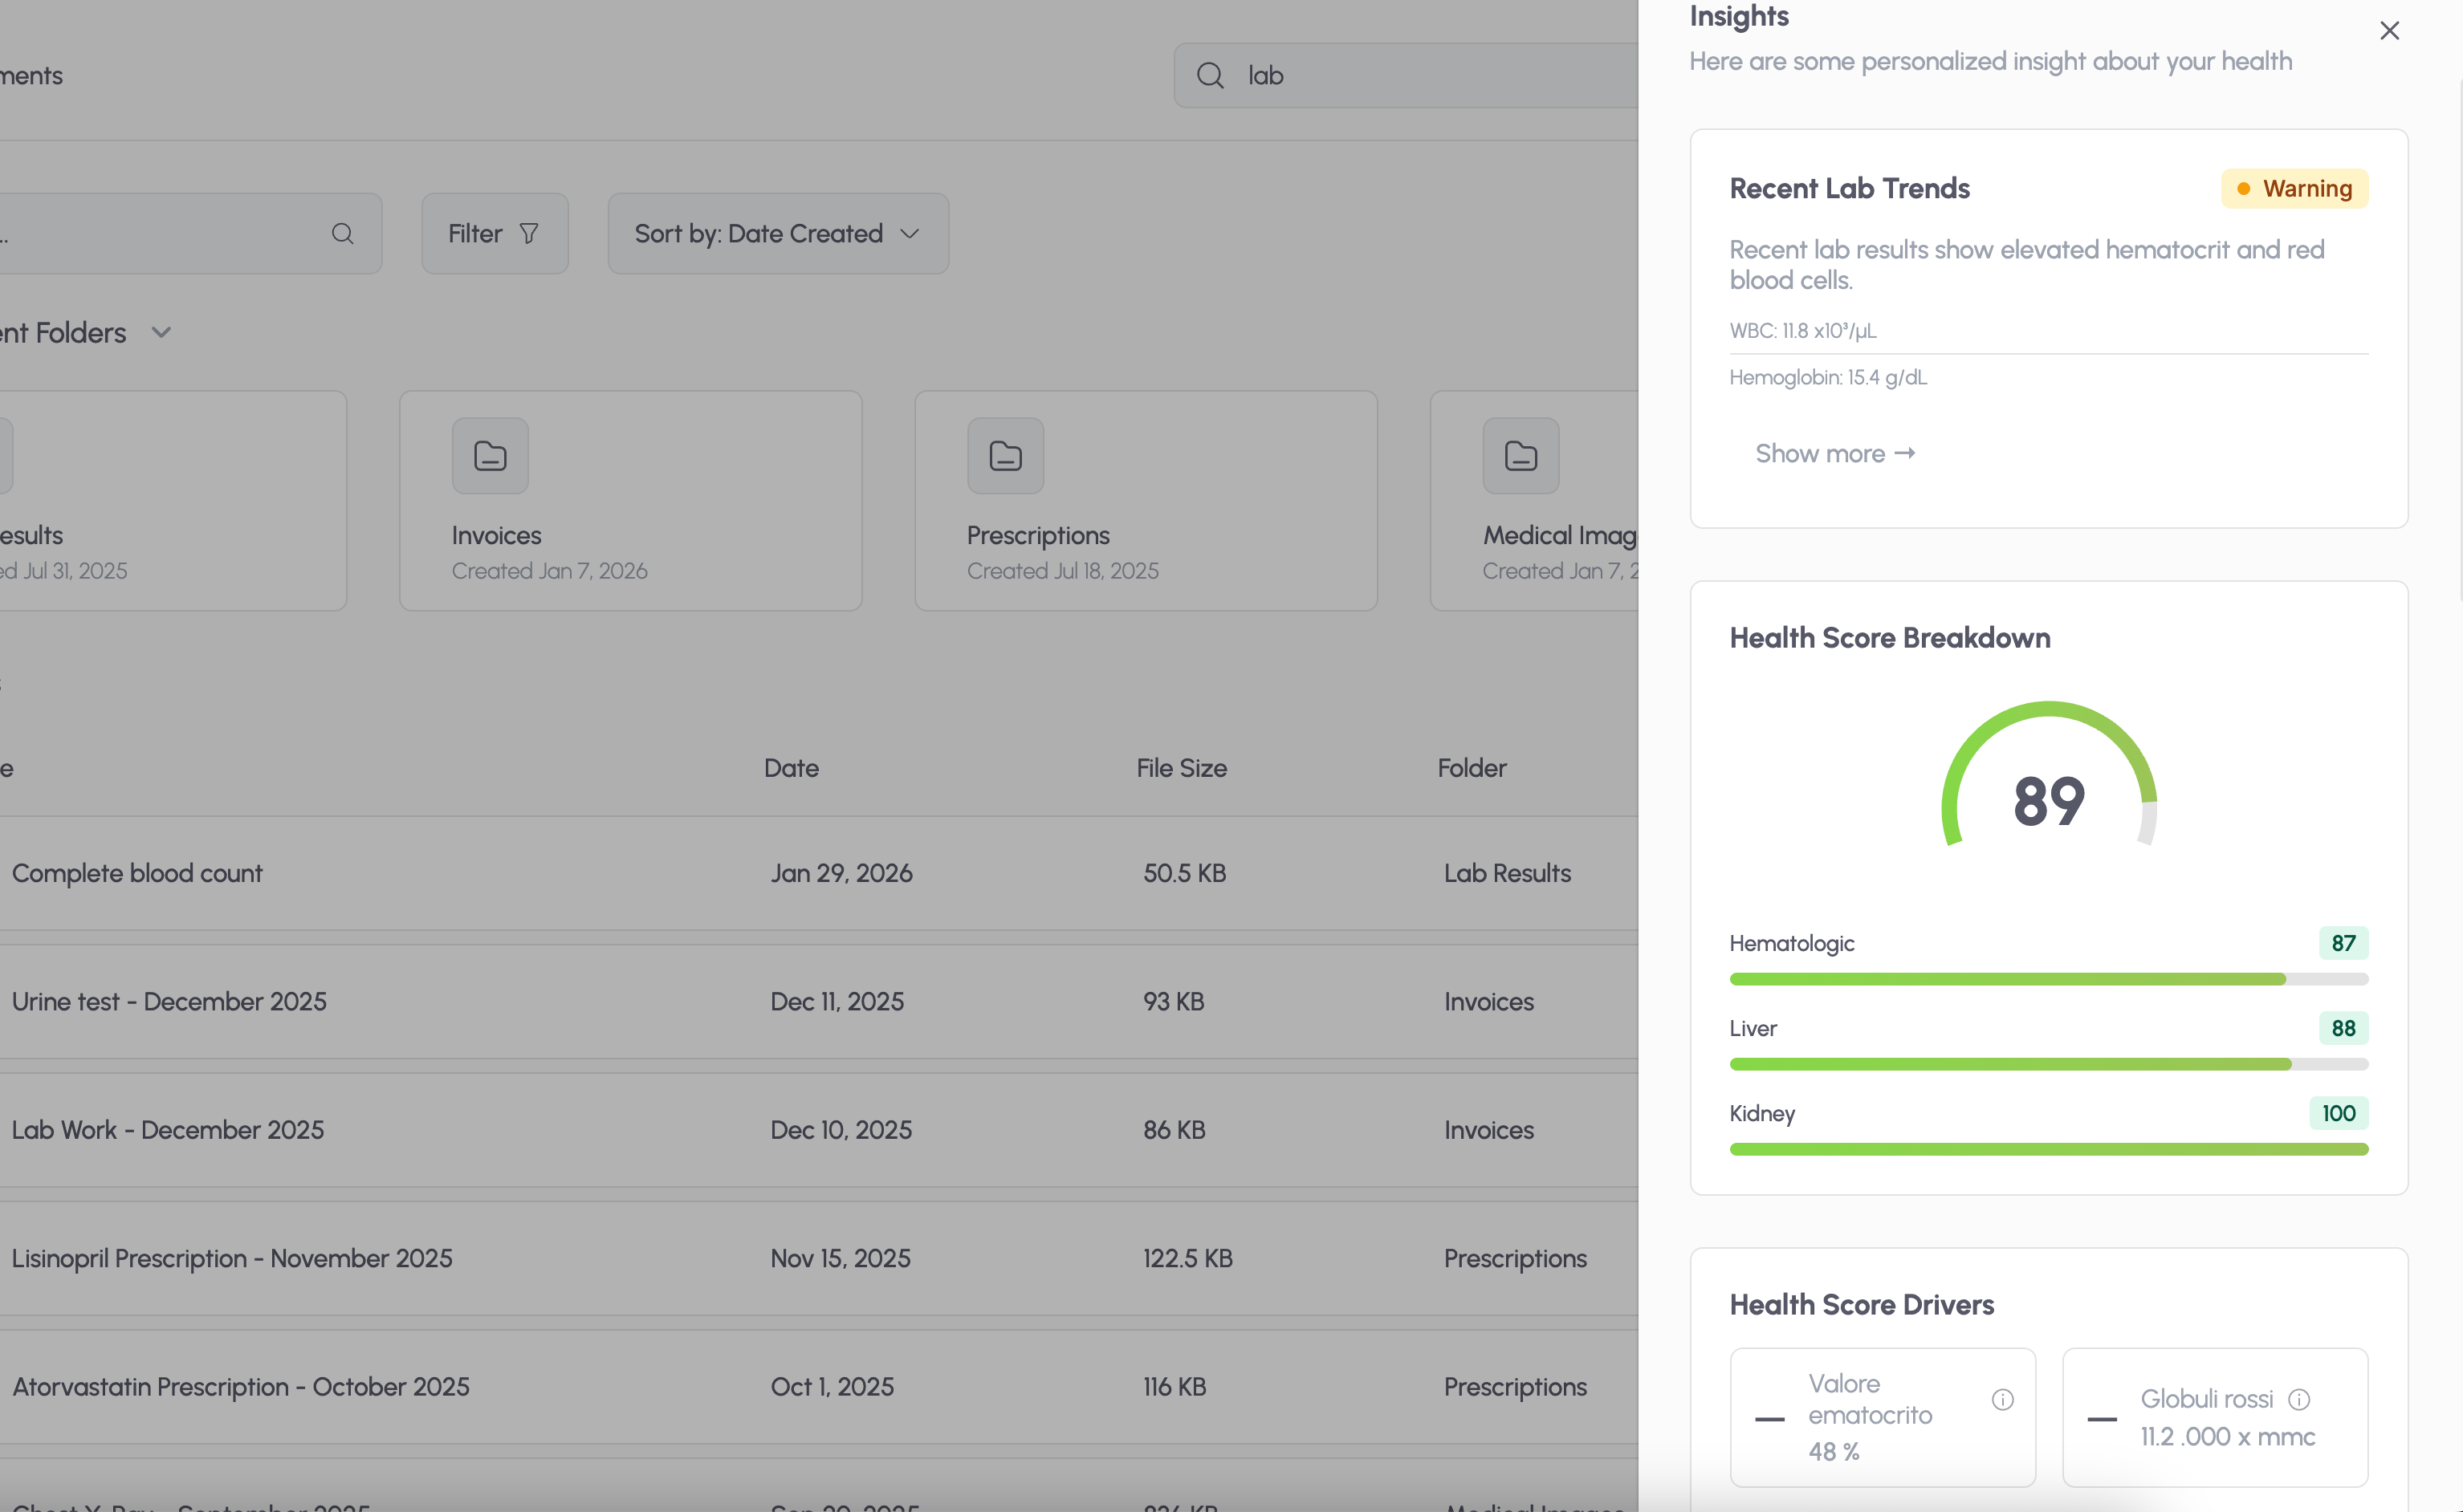2463x1512 pixels.
Task: Open Sort by Date Created dropdown
Action: (x=777, y=234)
